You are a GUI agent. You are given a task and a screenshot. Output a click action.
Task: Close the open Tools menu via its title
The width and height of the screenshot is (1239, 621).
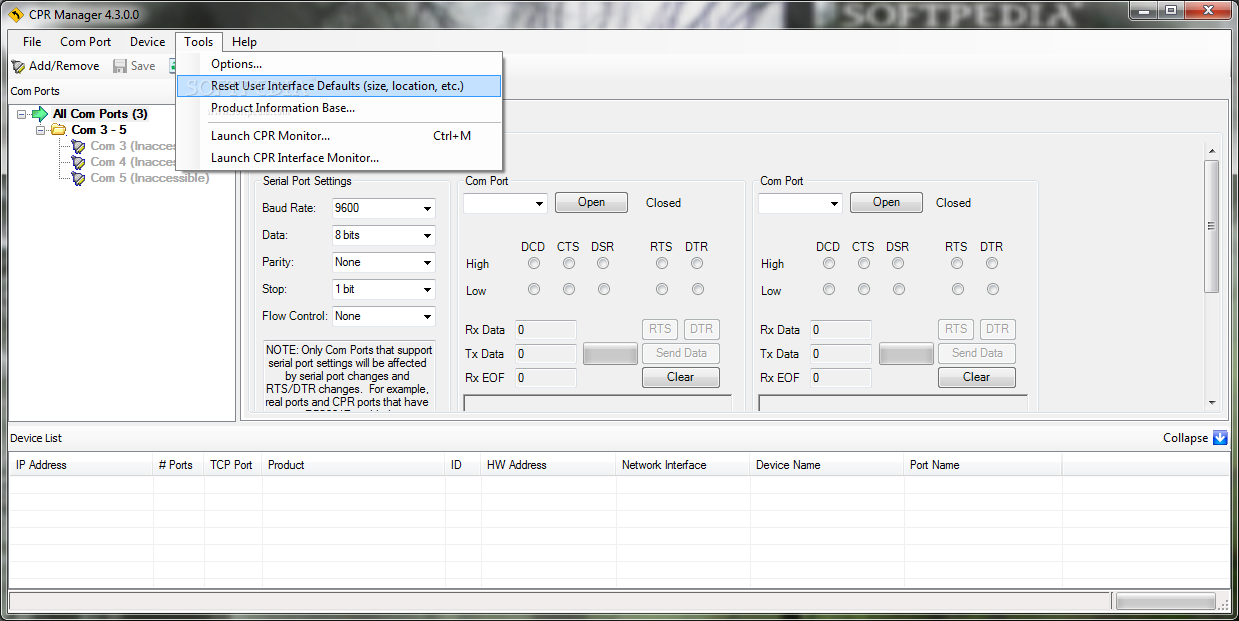199,42
